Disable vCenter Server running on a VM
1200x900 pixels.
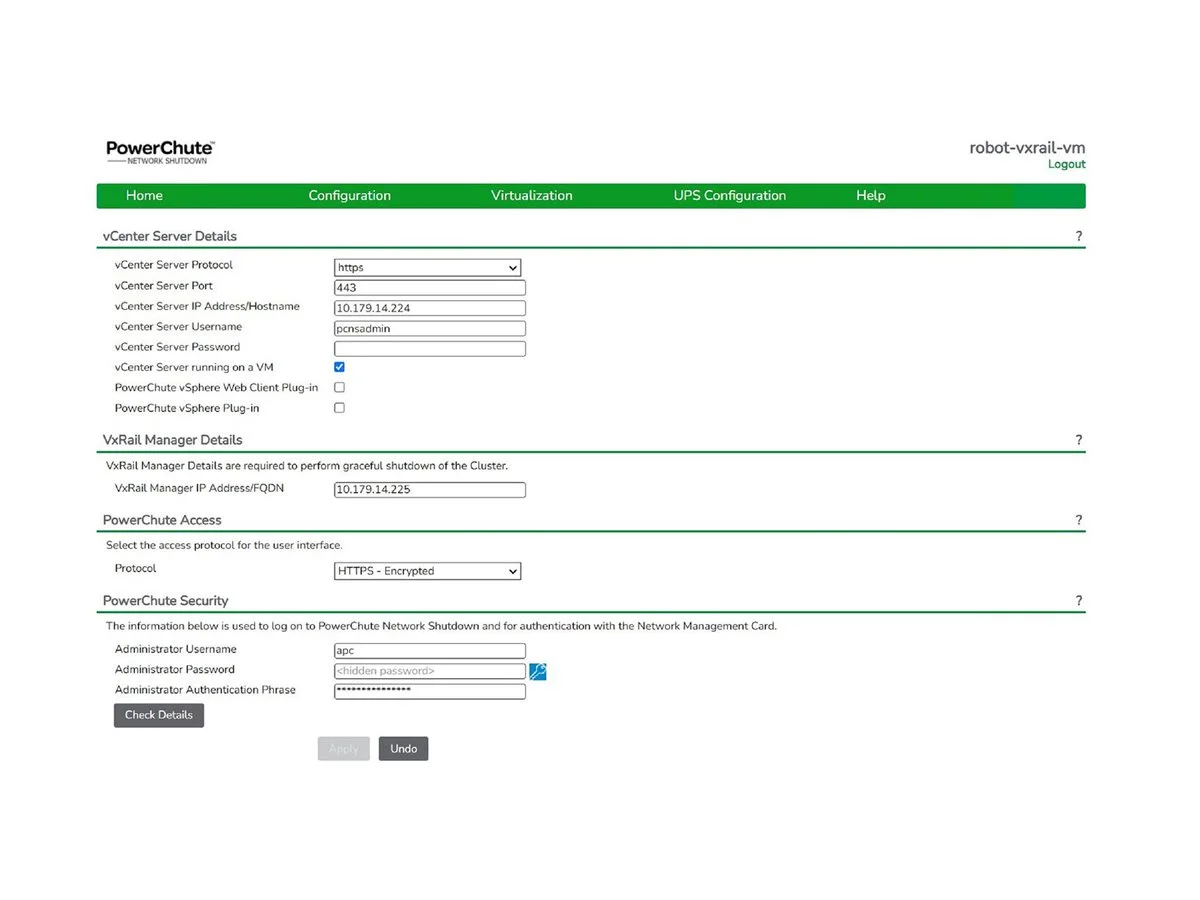point(339,367)
